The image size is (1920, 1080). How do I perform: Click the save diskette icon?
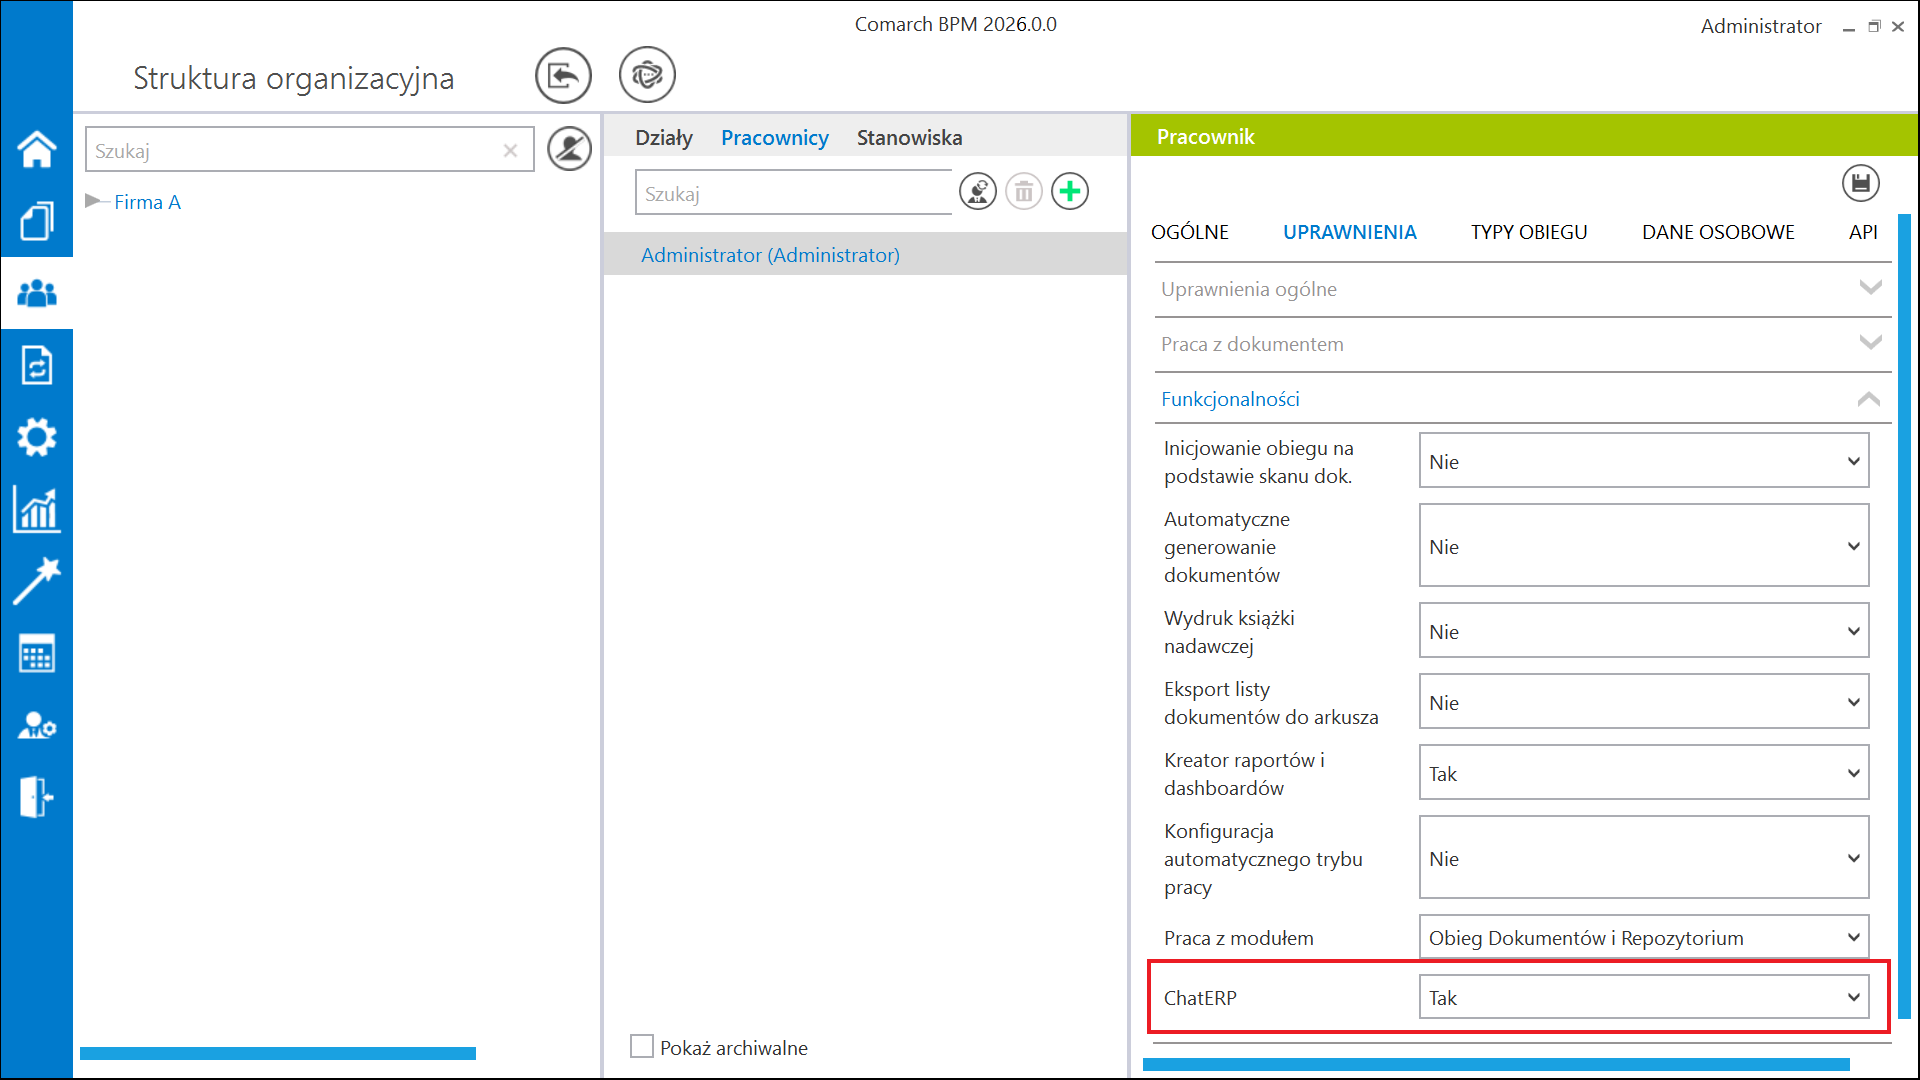point(1860,184)
